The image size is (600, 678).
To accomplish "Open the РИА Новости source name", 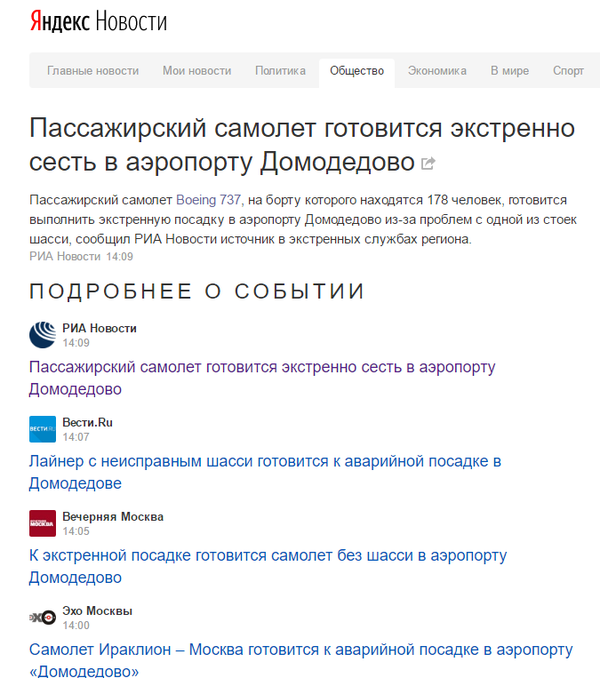I will pyautogui.click(x=99, y=328).
